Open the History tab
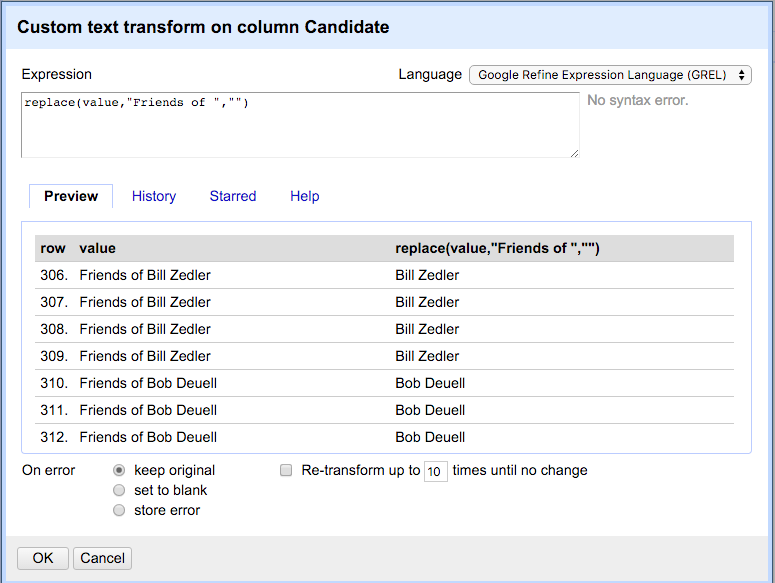The image size is (775, 583). (x=154, y=196)
